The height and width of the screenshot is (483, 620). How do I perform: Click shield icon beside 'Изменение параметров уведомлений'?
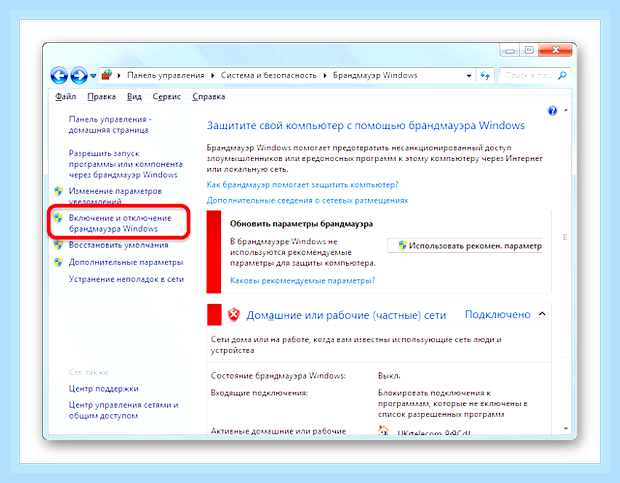click(59, 191)
